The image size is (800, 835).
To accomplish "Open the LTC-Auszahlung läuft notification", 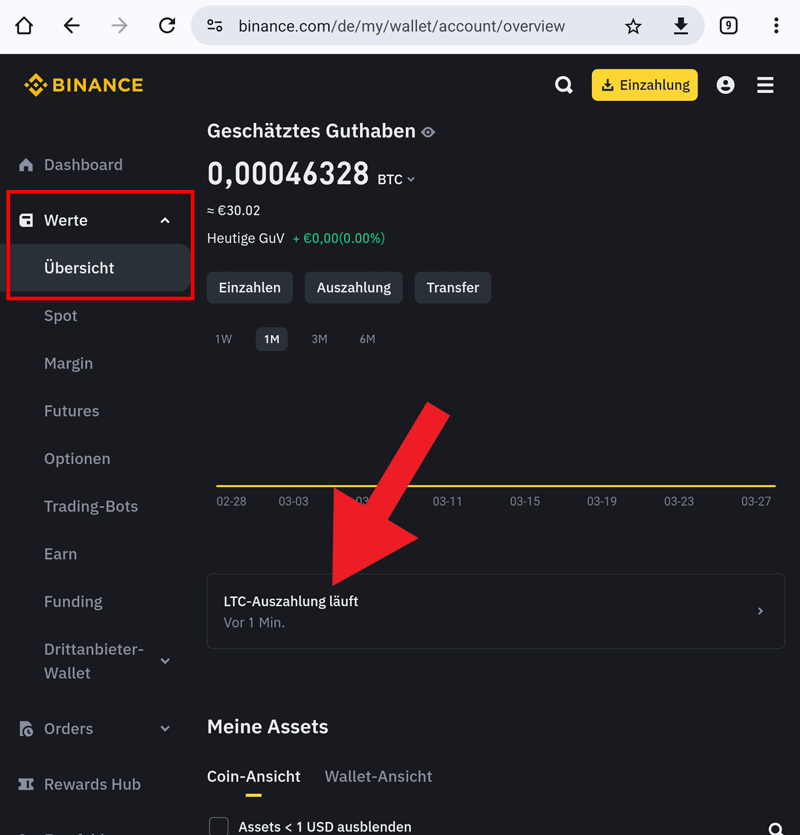I will pos(495,611).
